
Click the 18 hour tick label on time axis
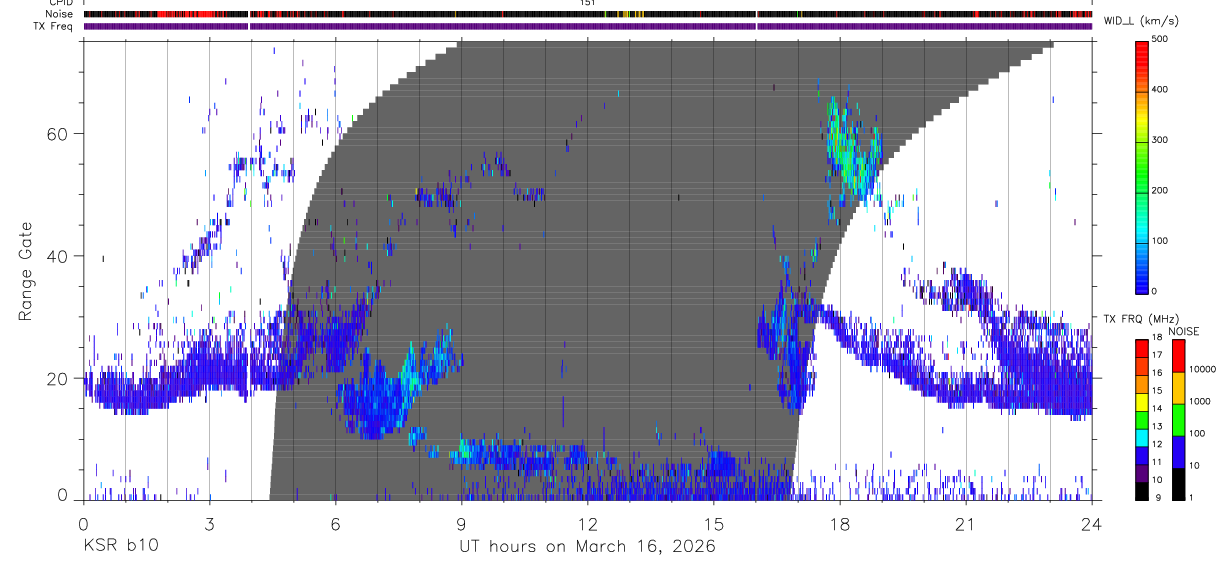840,524
